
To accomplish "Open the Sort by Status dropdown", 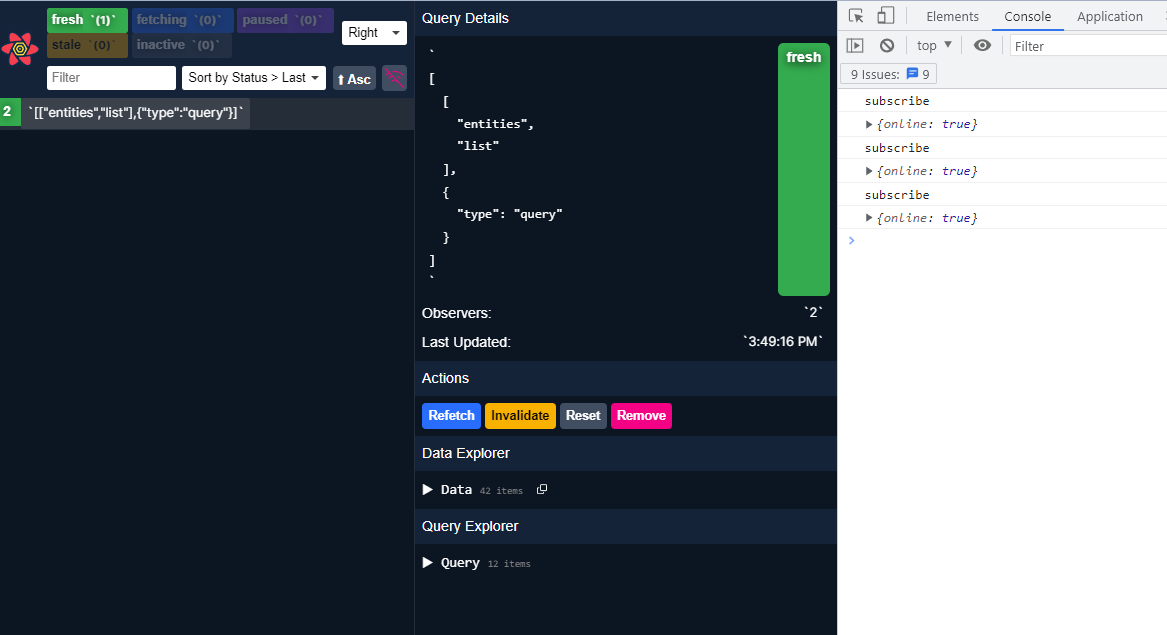I will (254, 78).
